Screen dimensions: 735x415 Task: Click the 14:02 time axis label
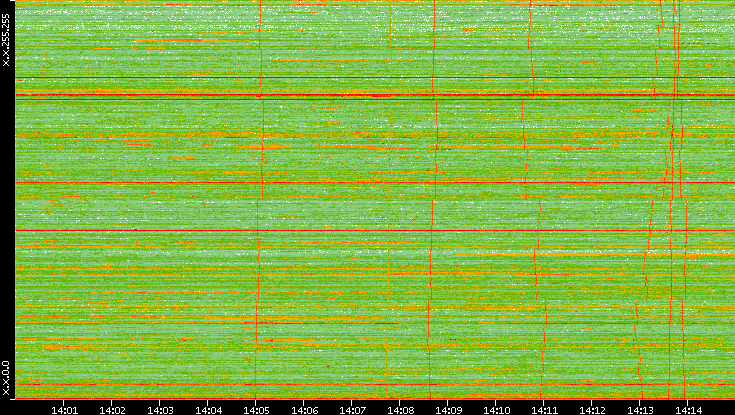[x=112, y=411]
